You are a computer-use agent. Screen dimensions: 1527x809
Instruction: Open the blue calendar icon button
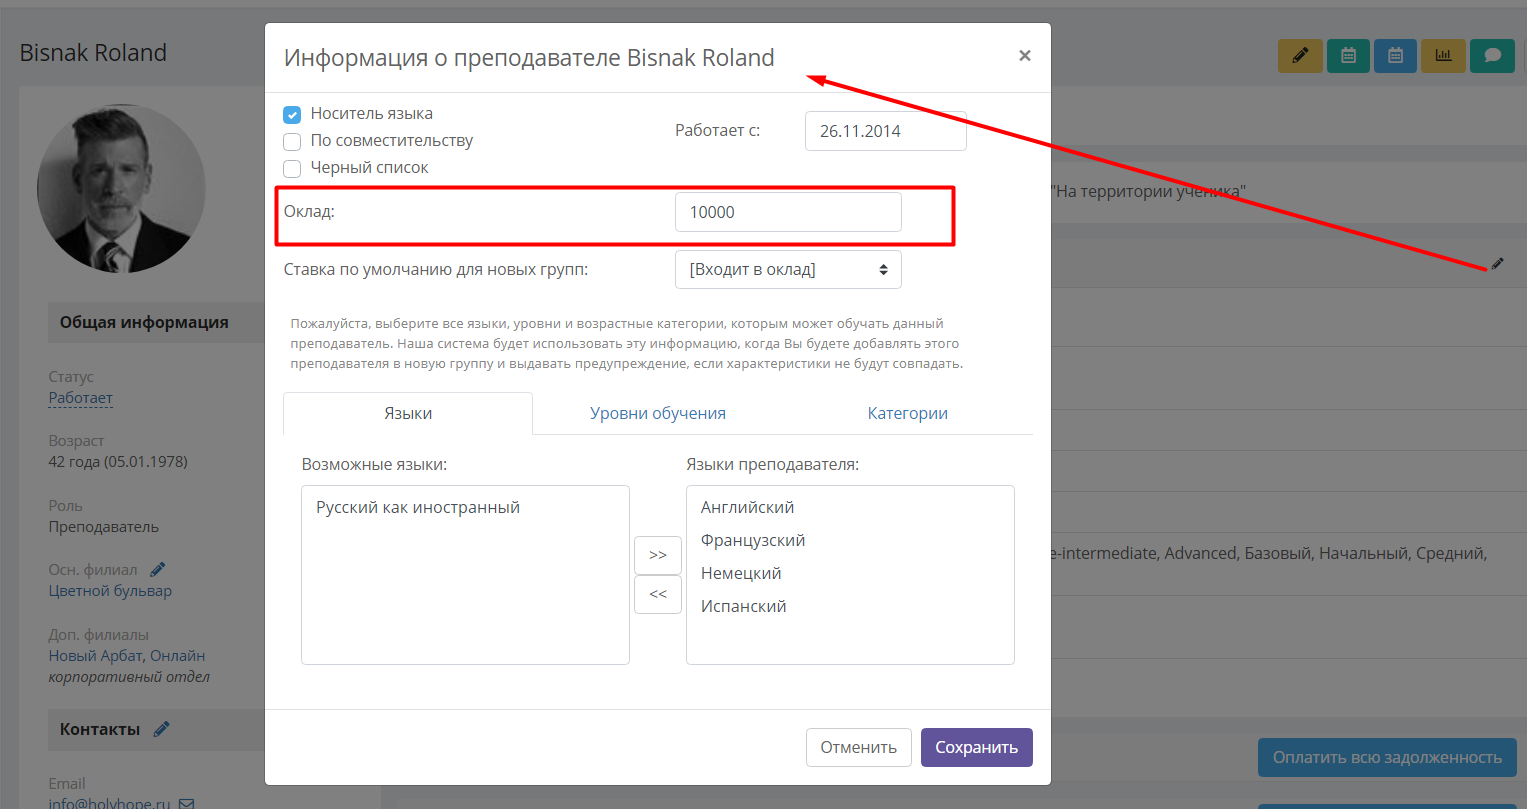tap(1396, 55)
